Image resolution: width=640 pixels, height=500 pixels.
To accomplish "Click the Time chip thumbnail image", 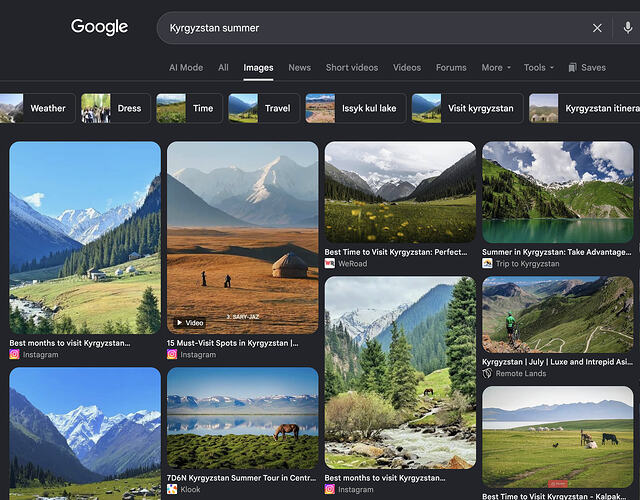I will [171, 108].
